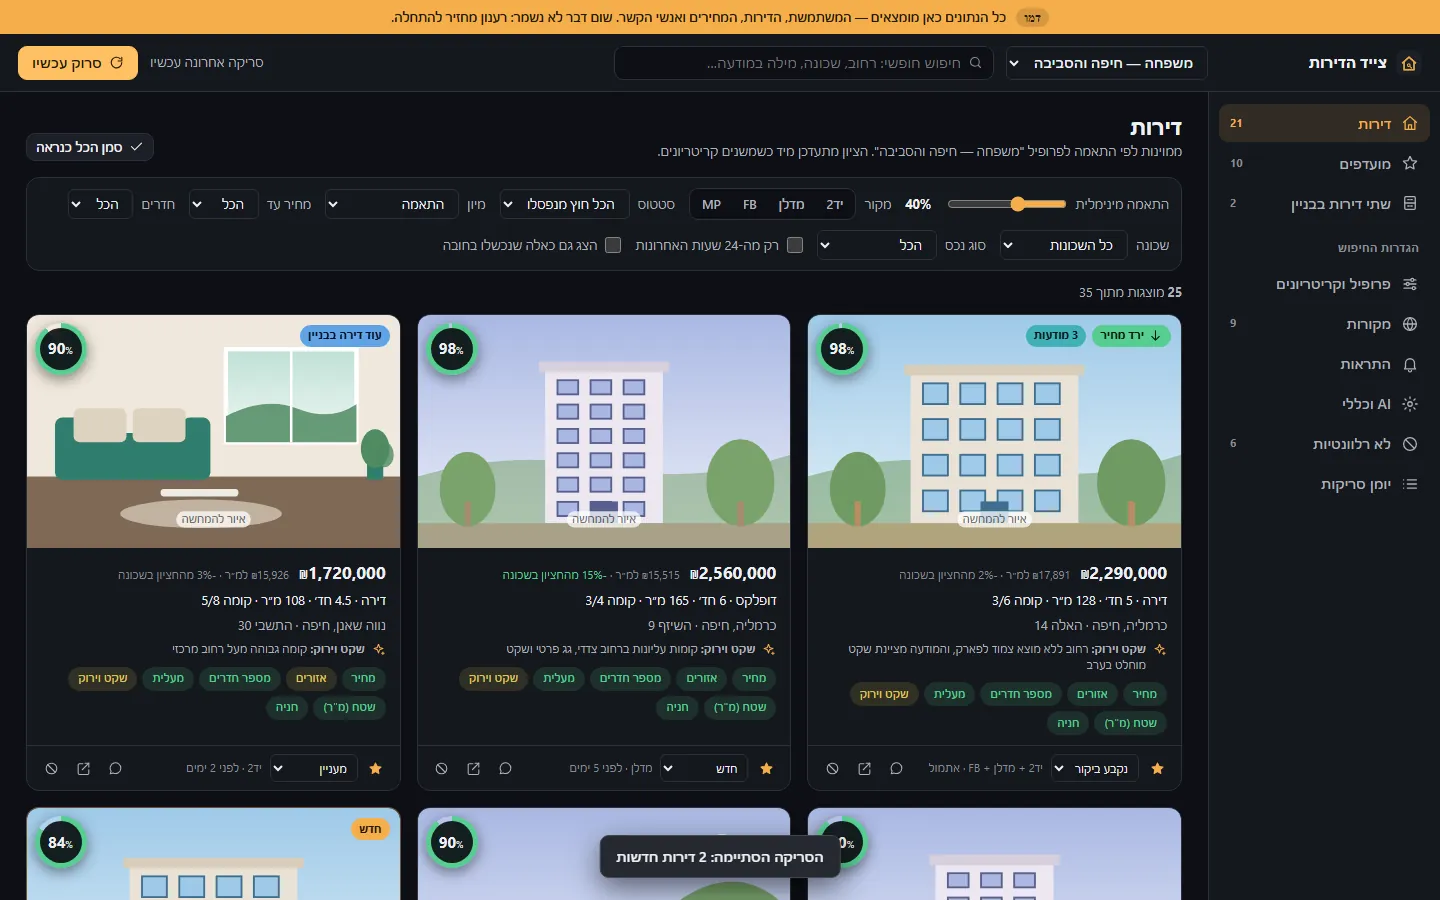The height and width of the screenshot is (900, 1440).
Task: Open the התראות bell icon
Action: tap(1410, 364)
